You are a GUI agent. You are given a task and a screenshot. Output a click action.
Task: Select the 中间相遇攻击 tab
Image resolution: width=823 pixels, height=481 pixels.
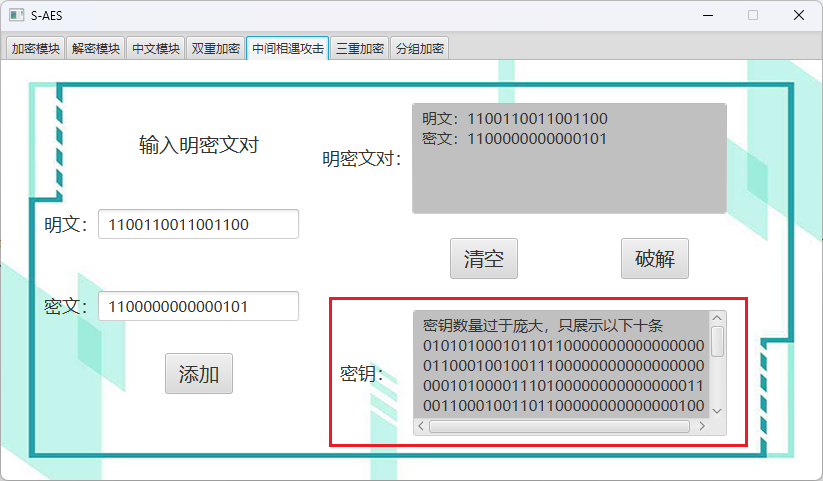[288, 48]
